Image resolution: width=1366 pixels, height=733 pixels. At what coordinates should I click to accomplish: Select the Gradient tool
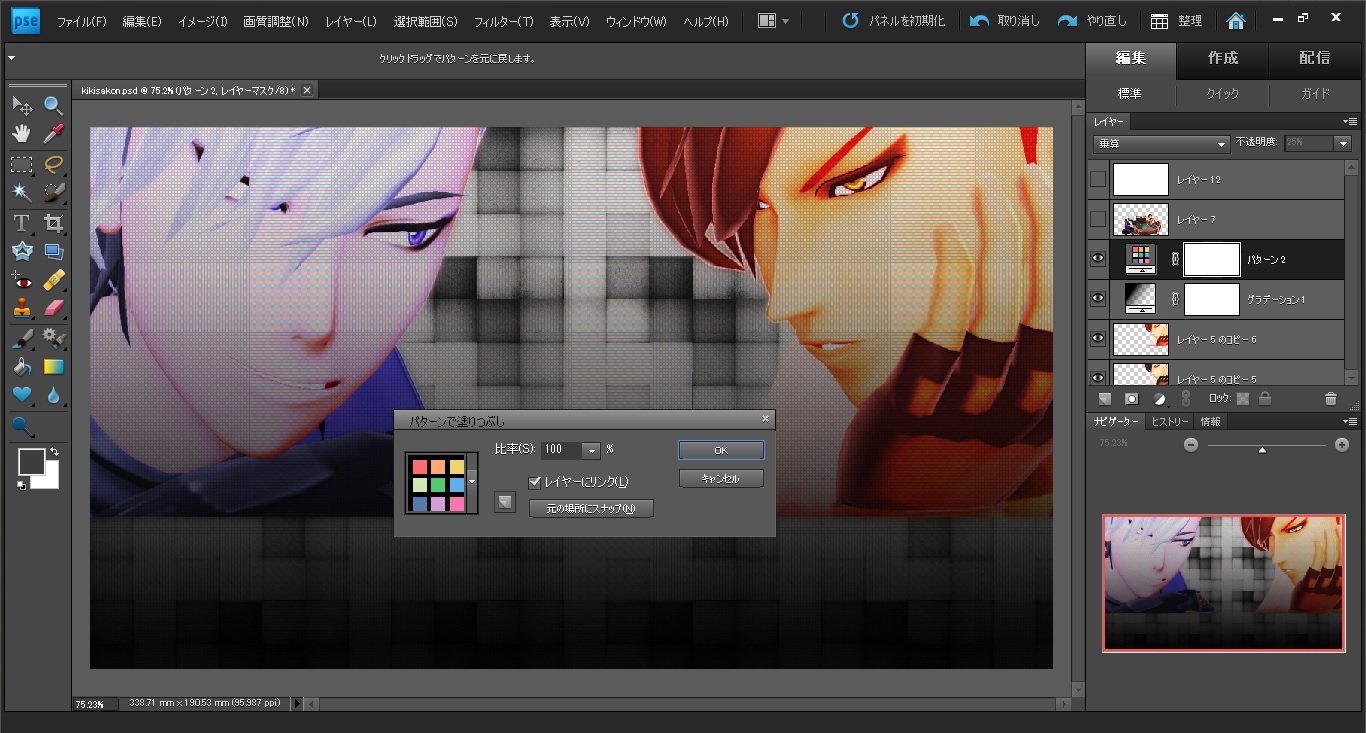pos(53,366)
